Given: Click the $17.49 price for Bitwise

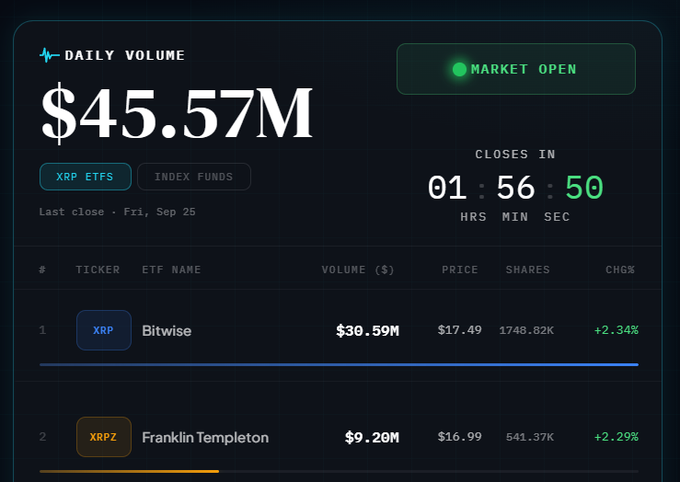Looking at the screenshot, I should [x=460, y=330].
